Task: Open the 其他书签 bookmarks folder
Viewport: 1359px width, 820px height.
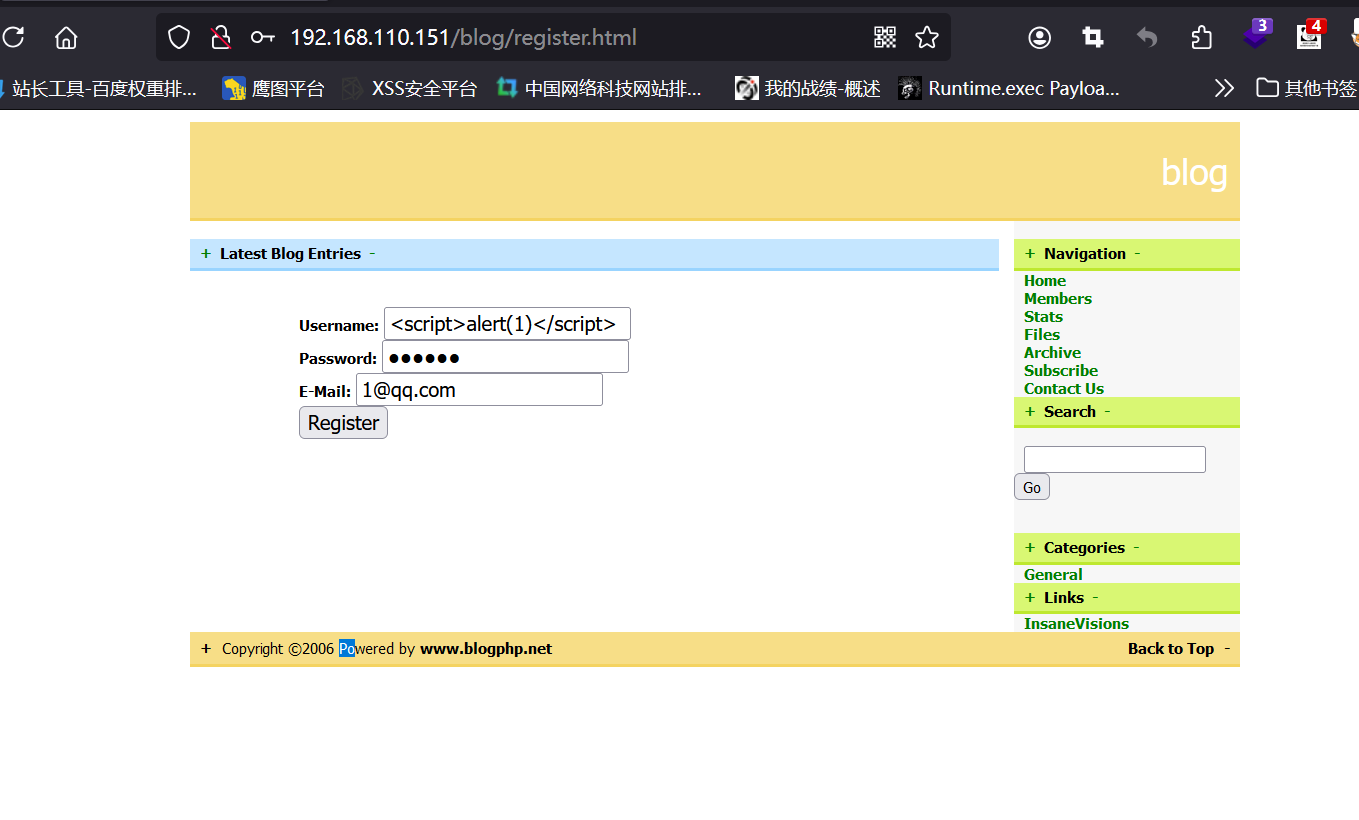Action: (1306, 88)
